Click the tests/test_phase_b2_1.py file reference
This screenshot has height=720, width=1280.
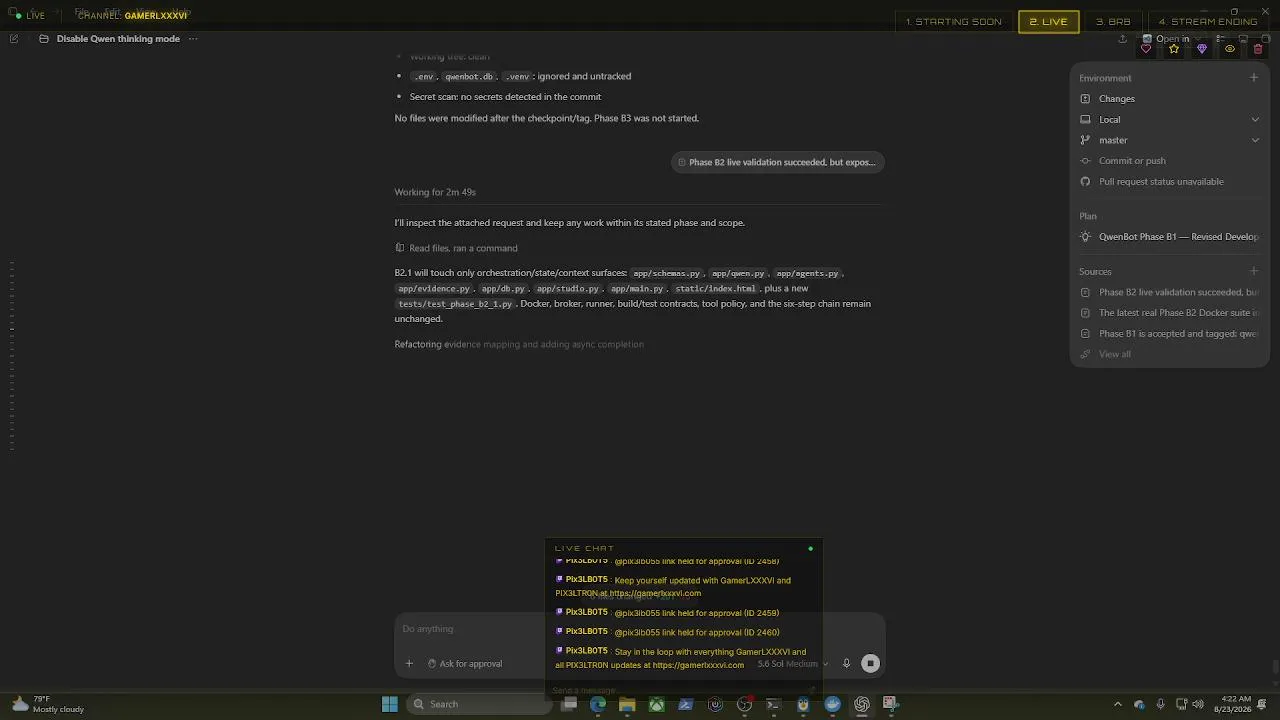tap(455, 304)
